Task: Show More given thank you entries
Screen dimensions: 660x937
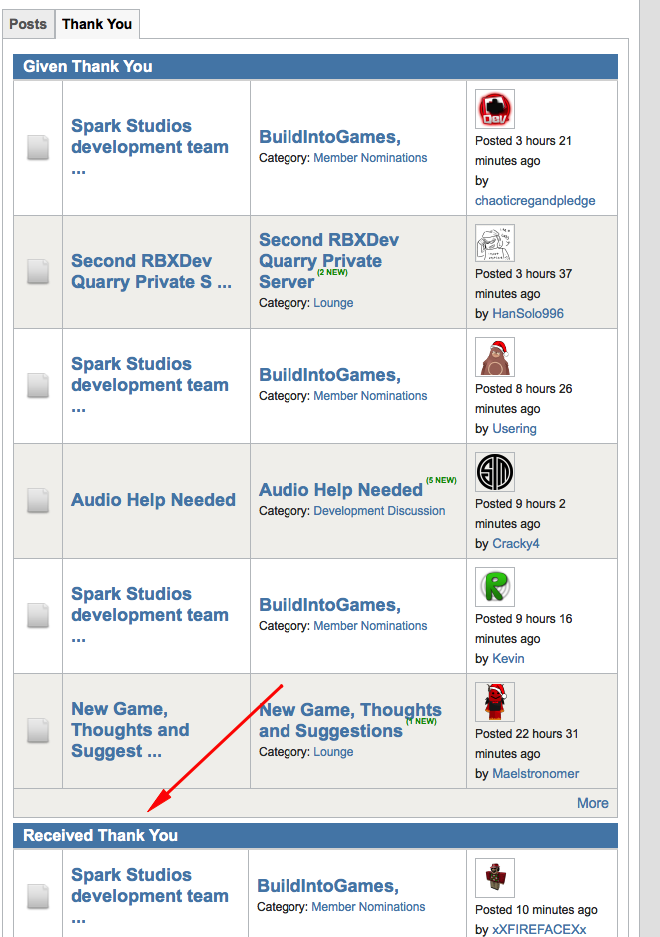Action: pos(592,803)
